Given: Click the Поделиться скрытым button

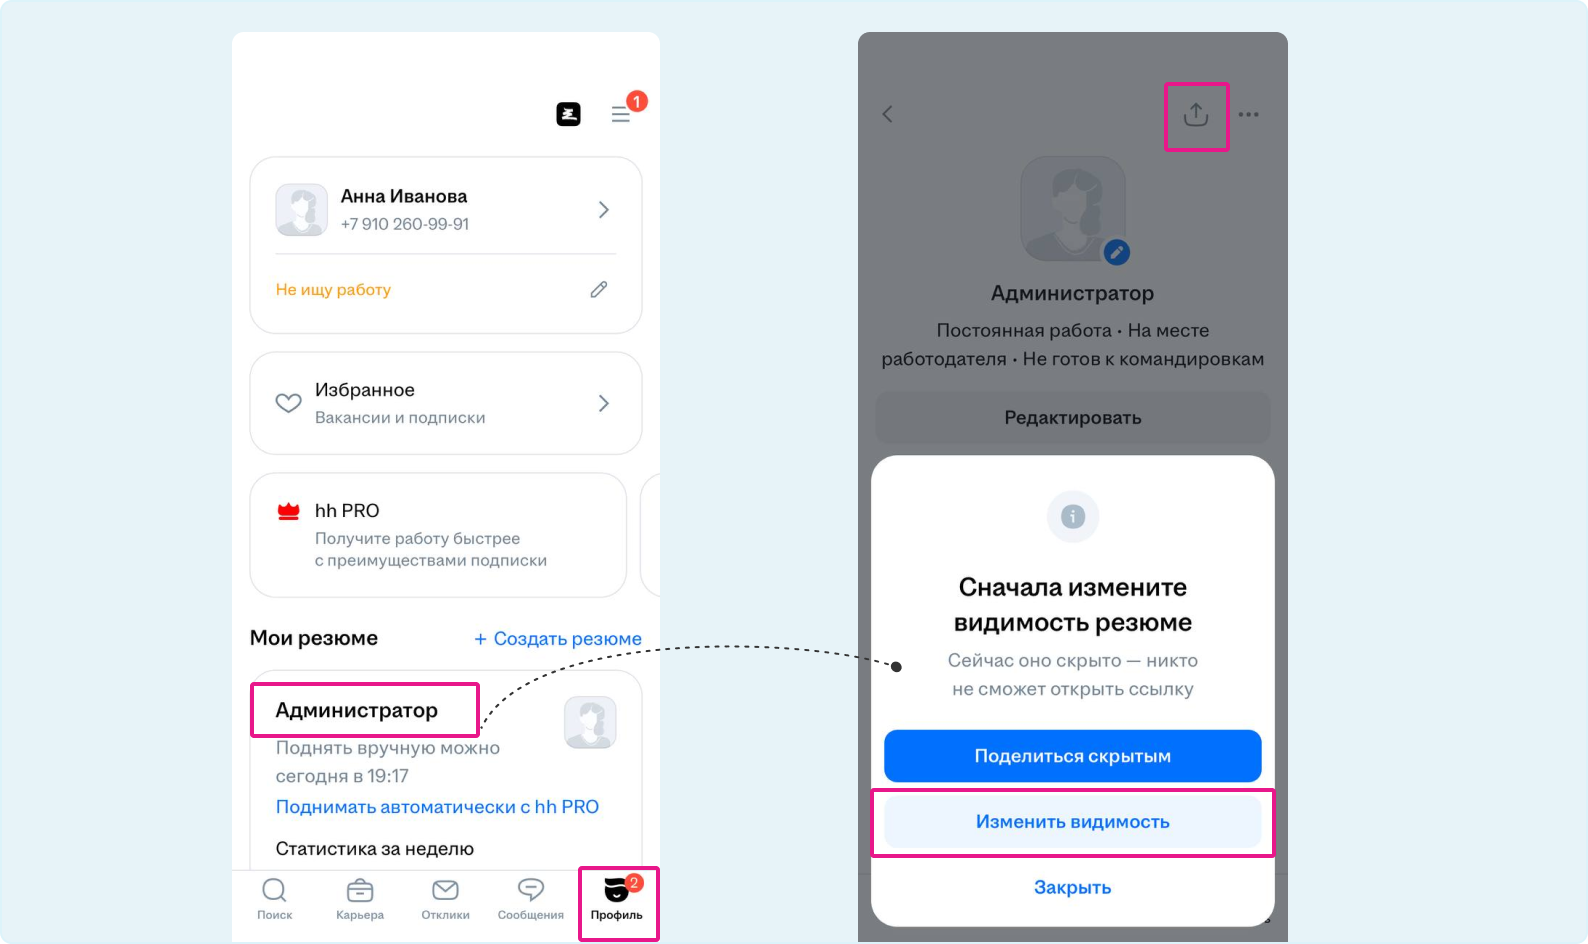Looking at the screenshot, I should (x=1073, y=756).
